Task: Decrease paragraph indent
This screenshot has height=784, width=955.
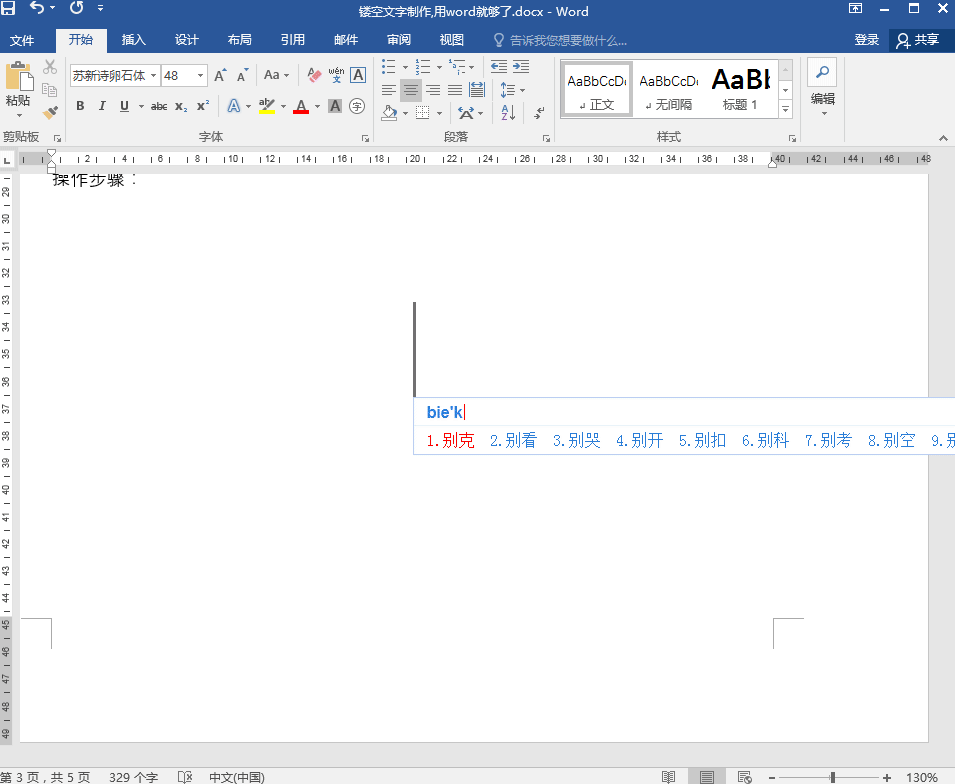Action: [499, 66]
